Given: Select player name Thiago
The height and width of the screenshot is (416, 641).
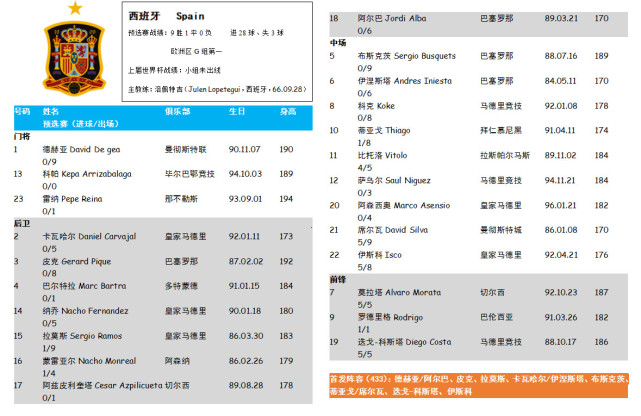Looking at the screenshot, I should (398, 131).
